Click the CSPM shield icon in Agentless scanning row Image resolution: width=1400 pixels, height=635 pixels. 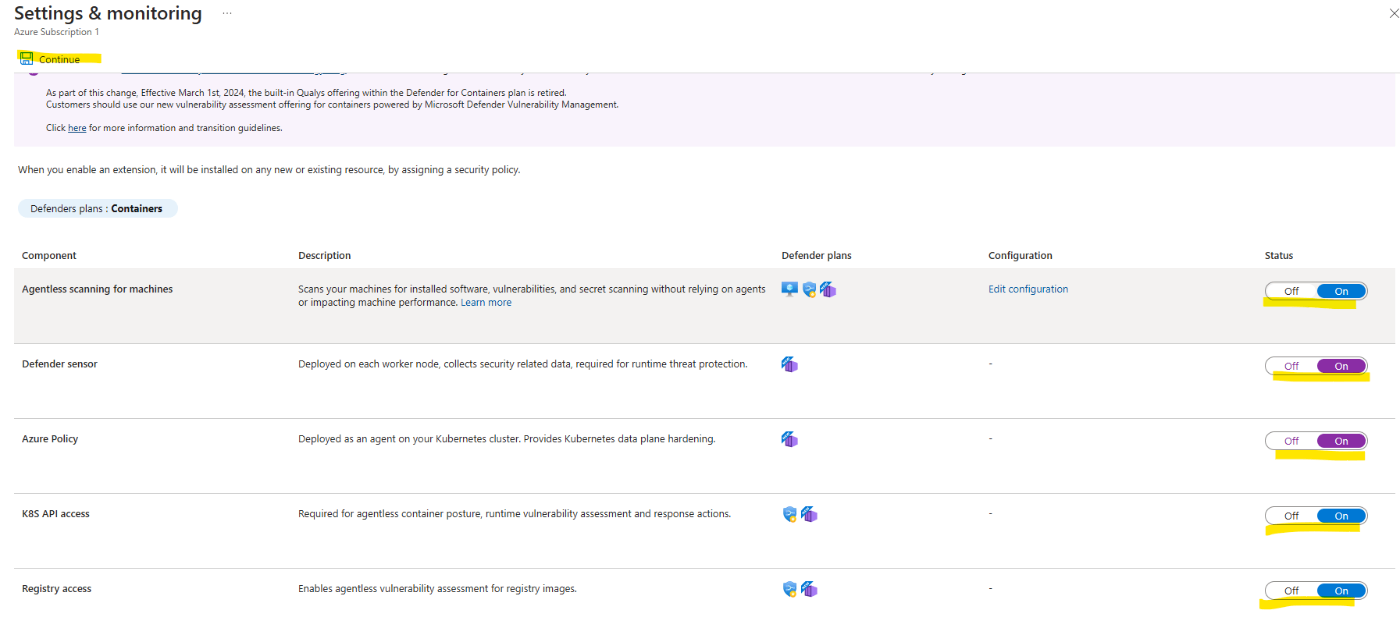click(809, 289)
